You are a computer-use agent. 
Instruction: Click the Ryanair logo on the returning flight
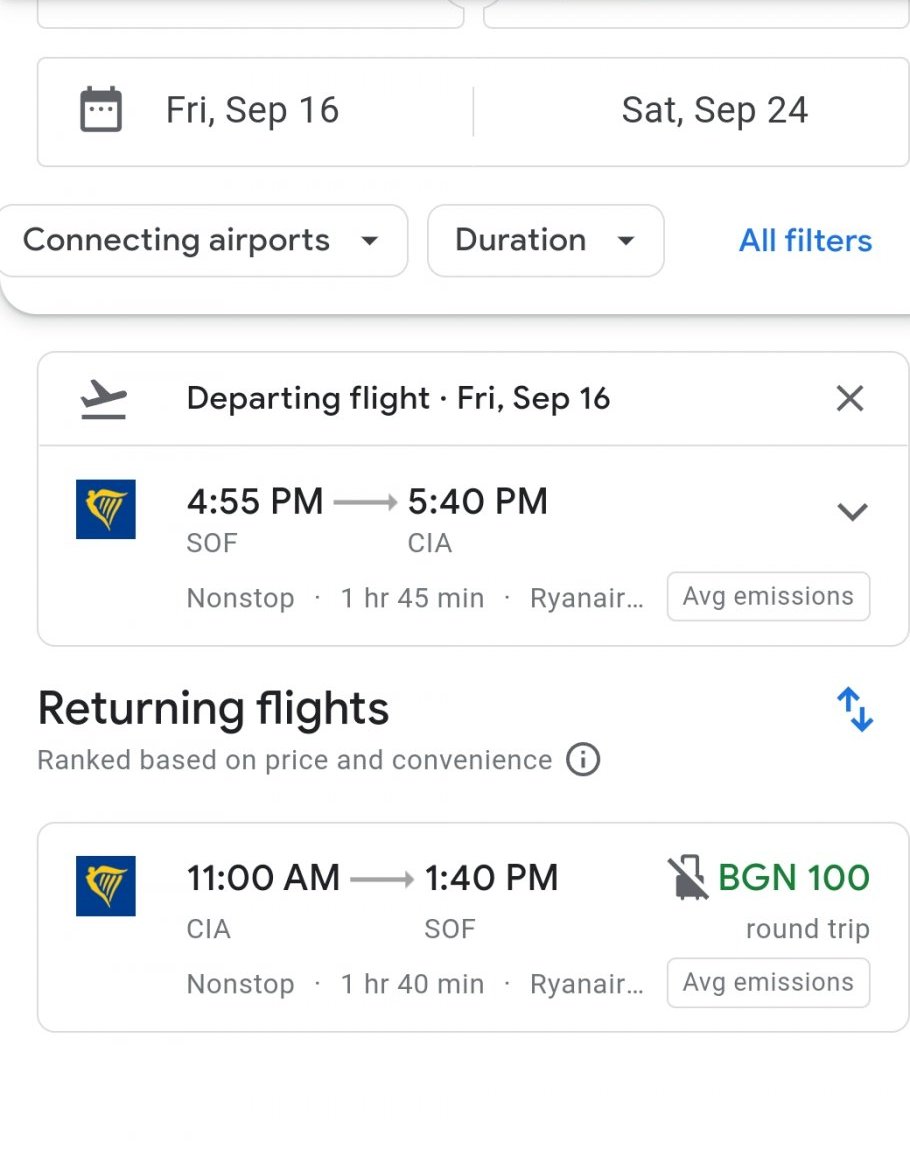point(106,886)
